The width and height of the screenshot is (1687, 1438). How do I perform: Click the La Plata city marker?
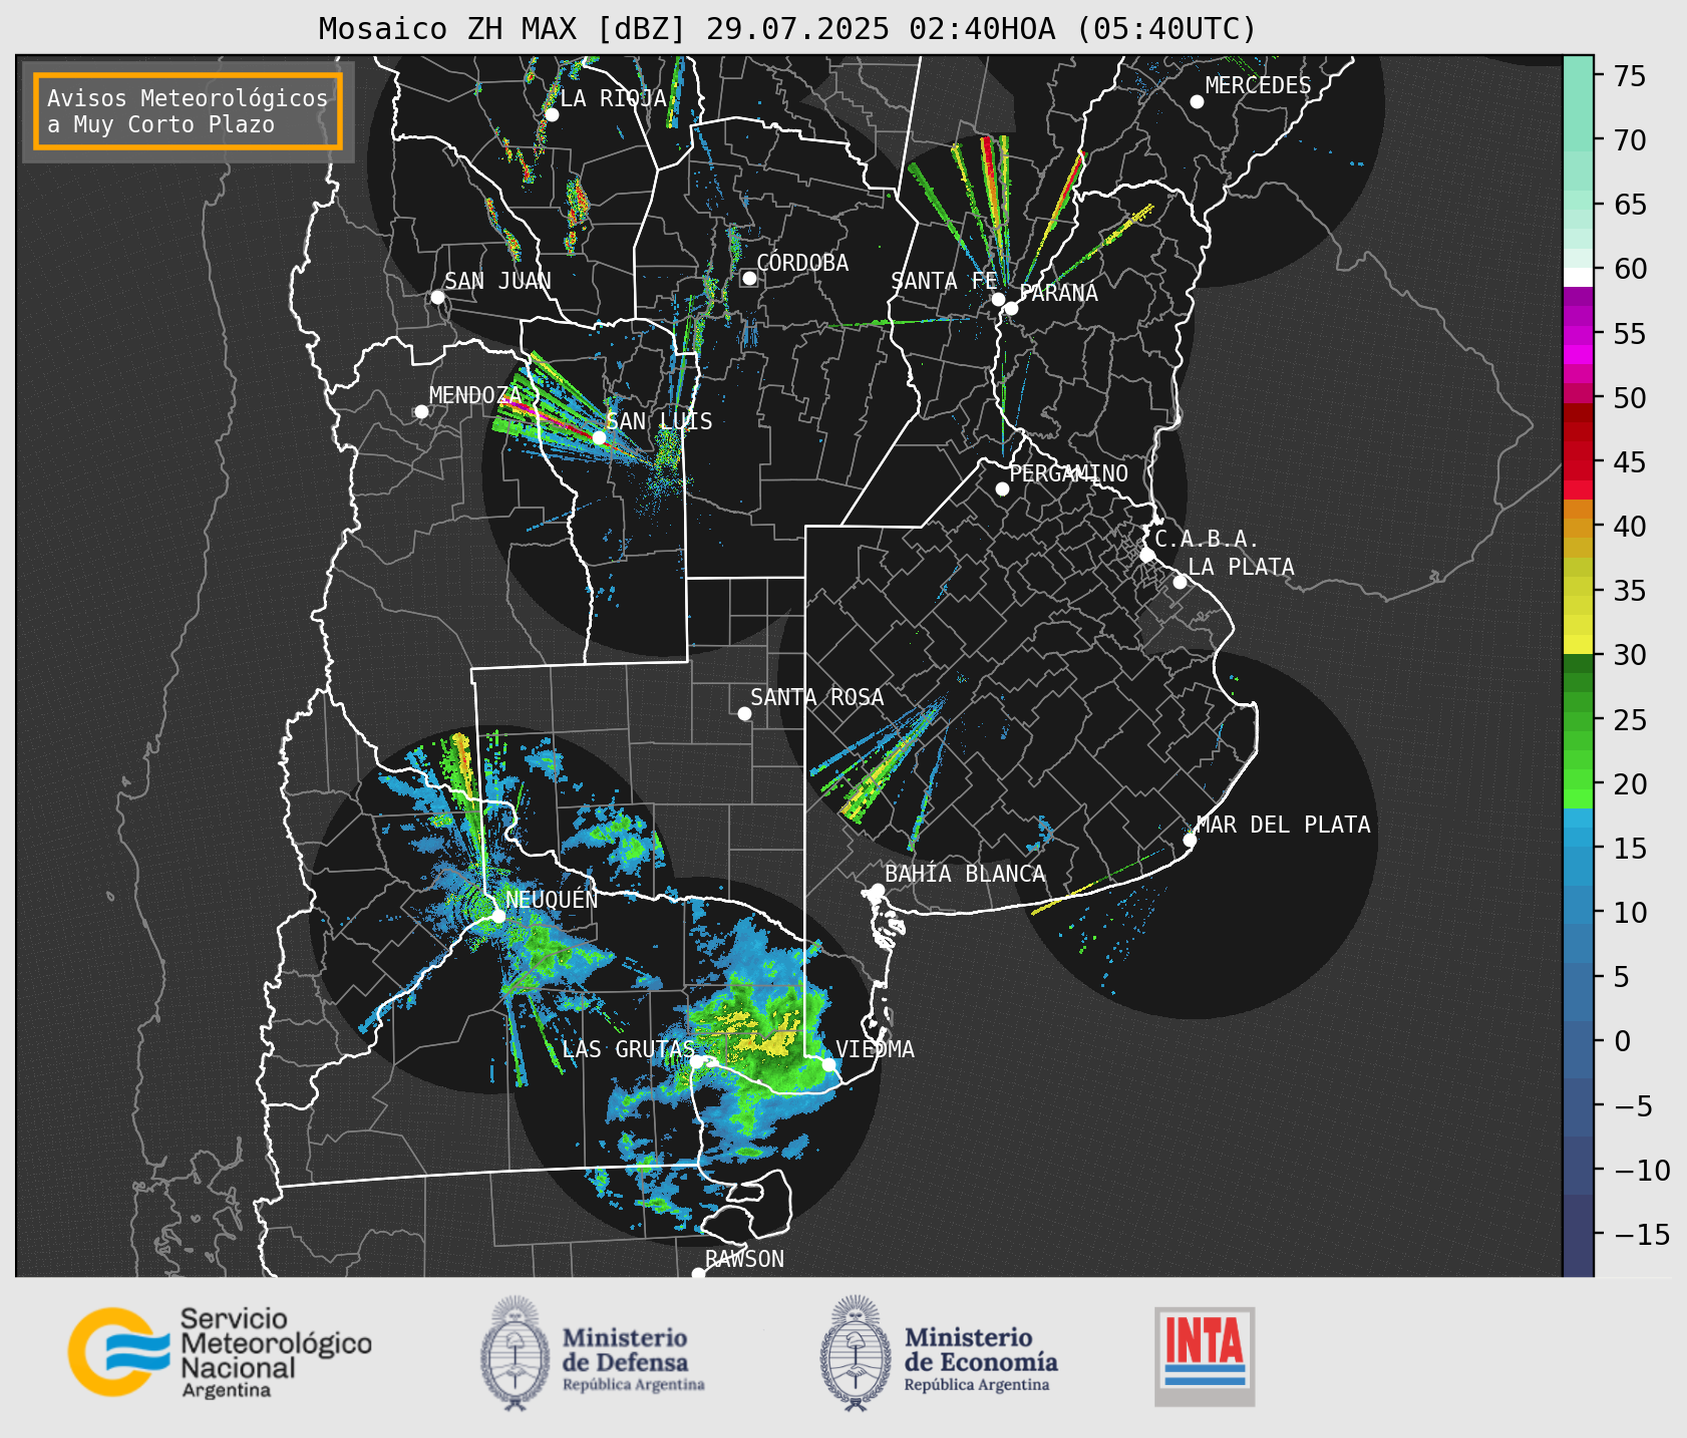pos(1180,582)
